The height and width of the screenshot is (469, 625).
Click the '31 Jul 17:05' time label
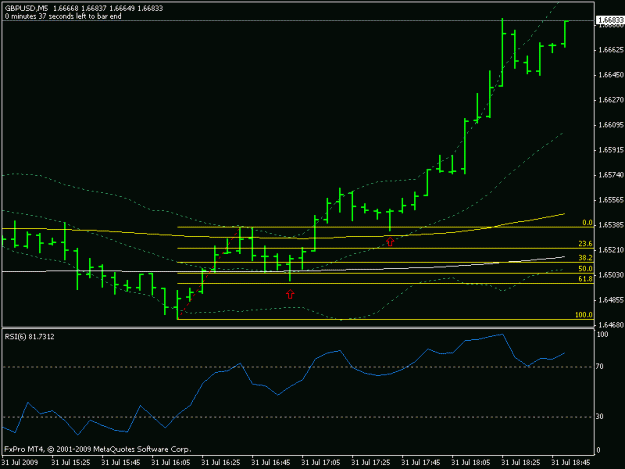click(x=321, y=463)
